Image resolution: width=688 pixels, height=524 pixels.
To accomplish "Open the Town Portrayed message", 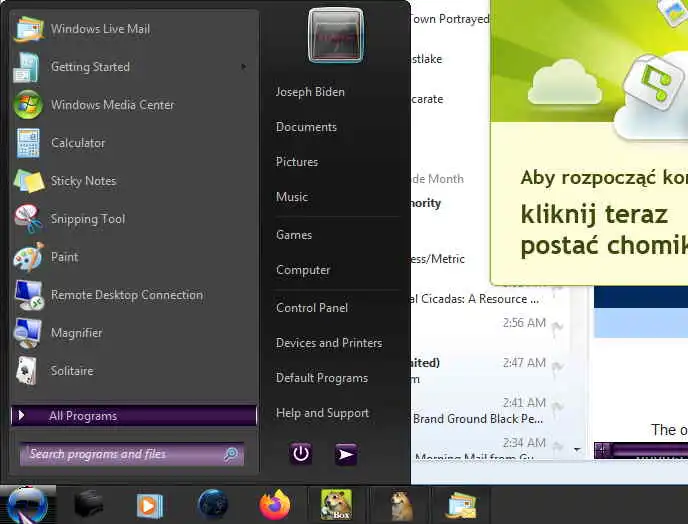I will point(451,19).
